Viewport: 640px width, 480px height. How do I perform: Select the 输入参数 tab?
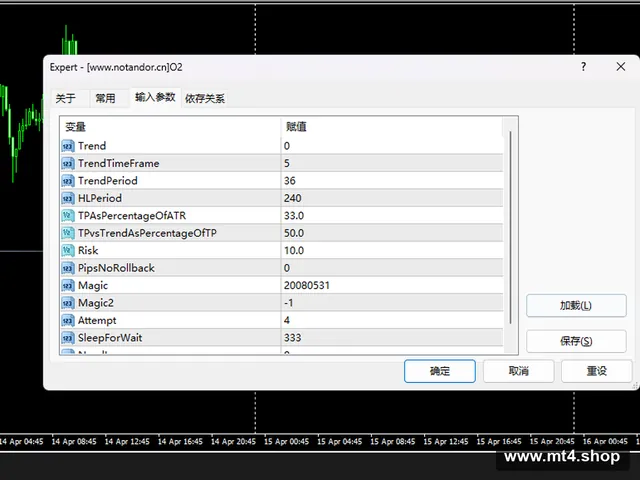[x=155, y=97]
